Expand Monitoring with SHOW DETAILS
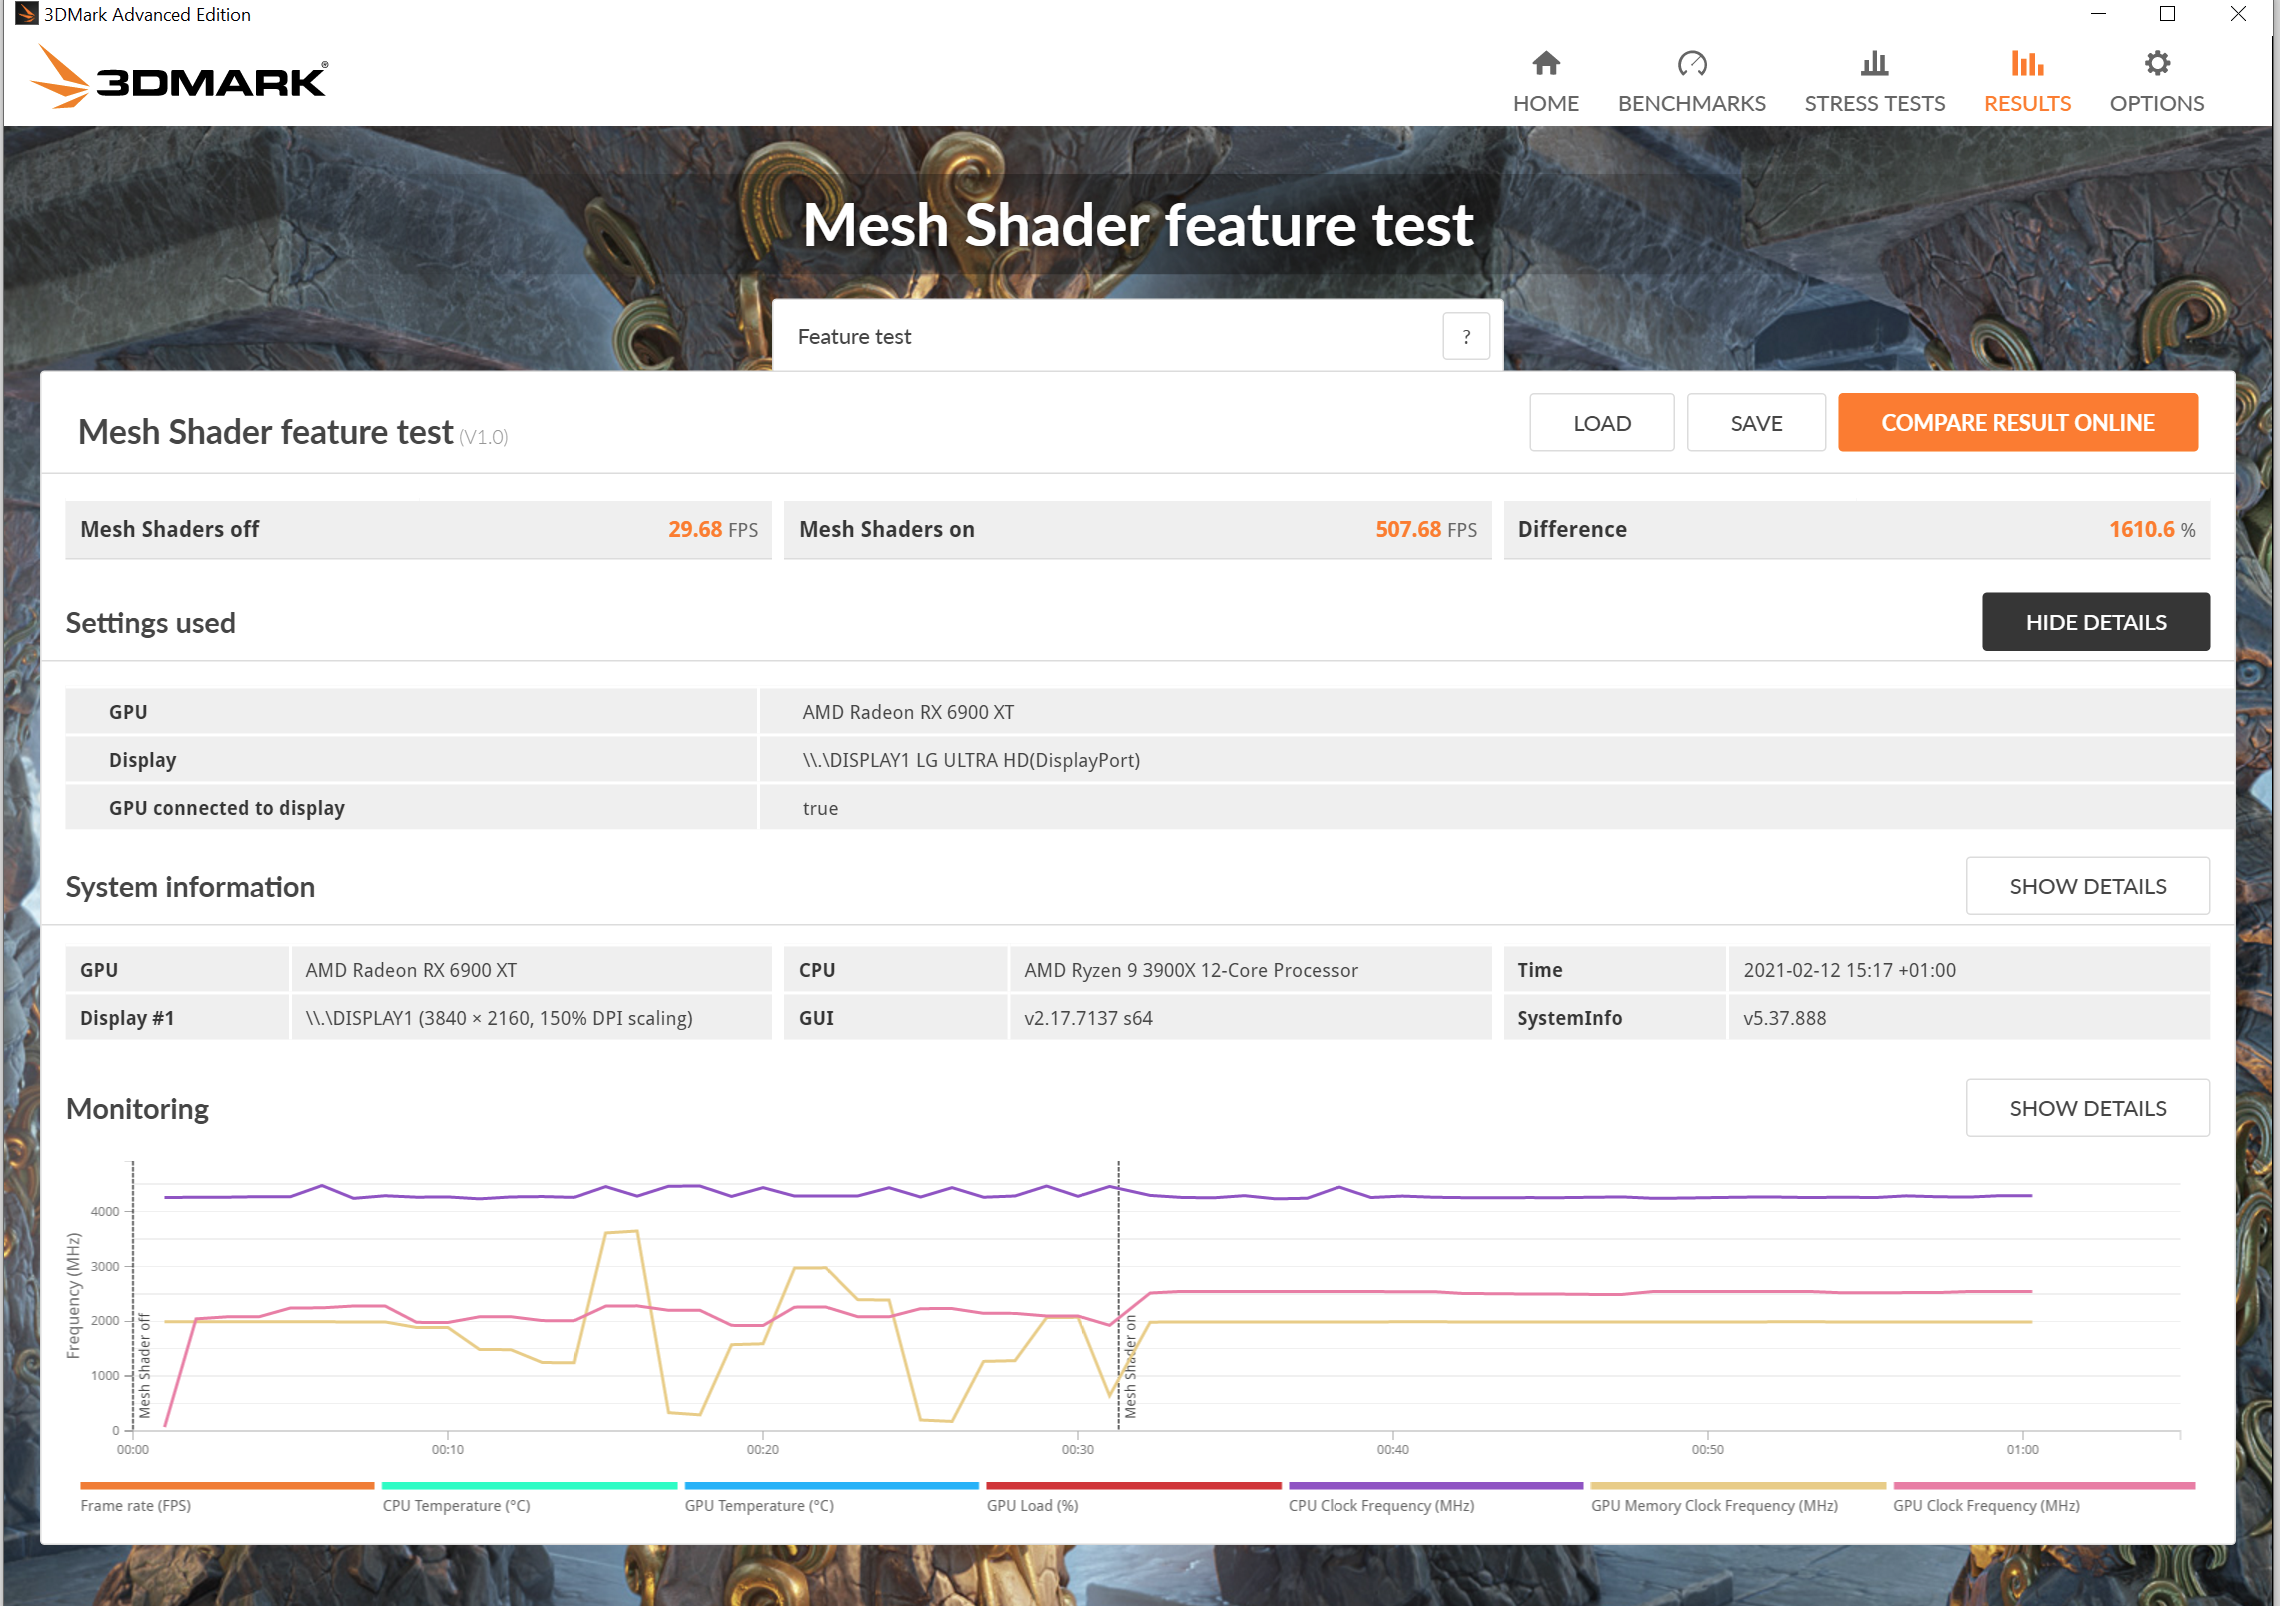Image resolution: width=2280 pixels, height=1606 pixels. coord(2087,1107)
